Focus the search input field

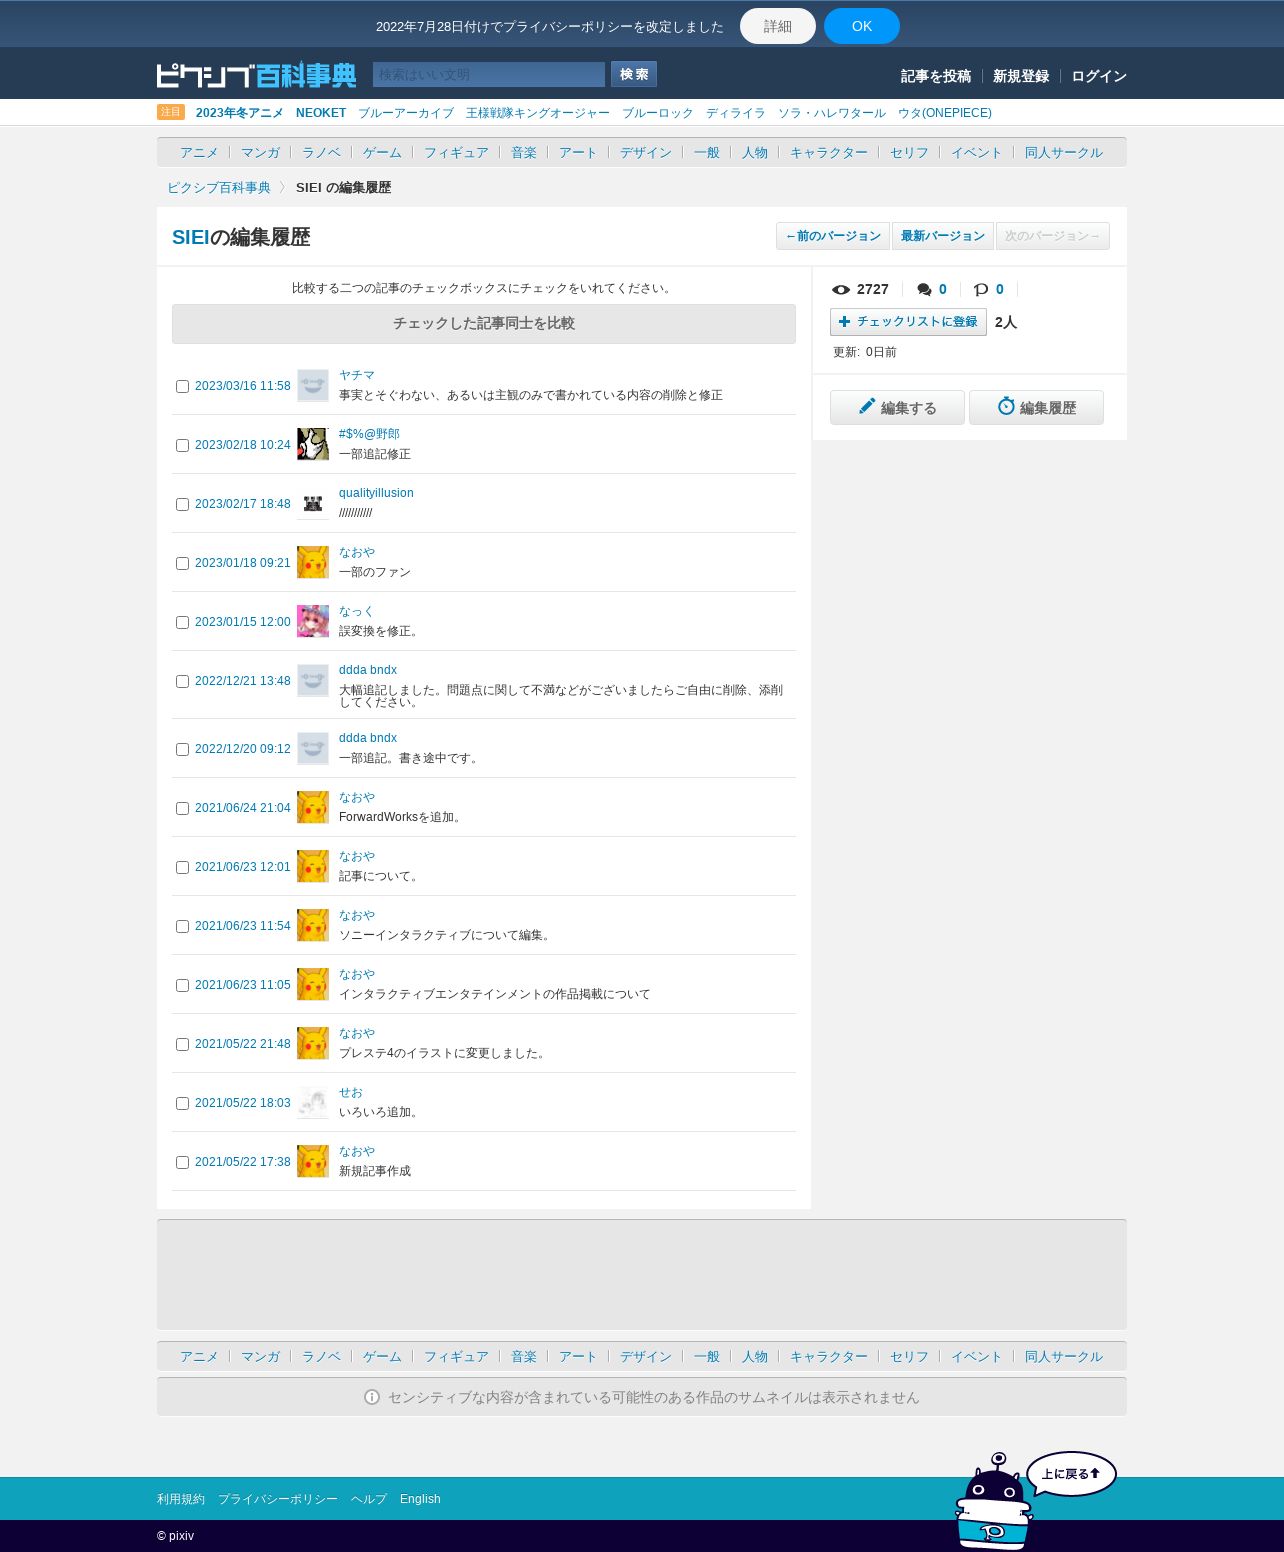(489, 75)
